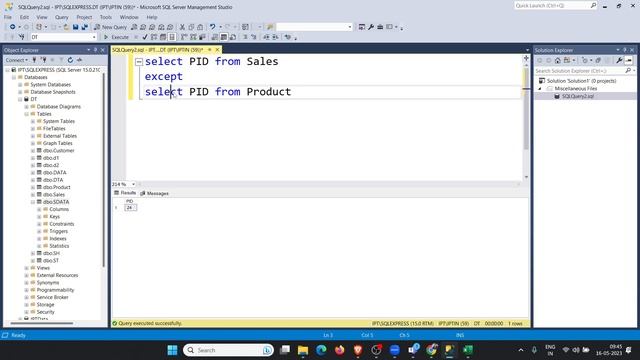Close the SQLQuery2.sql editor tab
This screenshot has width=640, height=360.
(x=217, y=50)
